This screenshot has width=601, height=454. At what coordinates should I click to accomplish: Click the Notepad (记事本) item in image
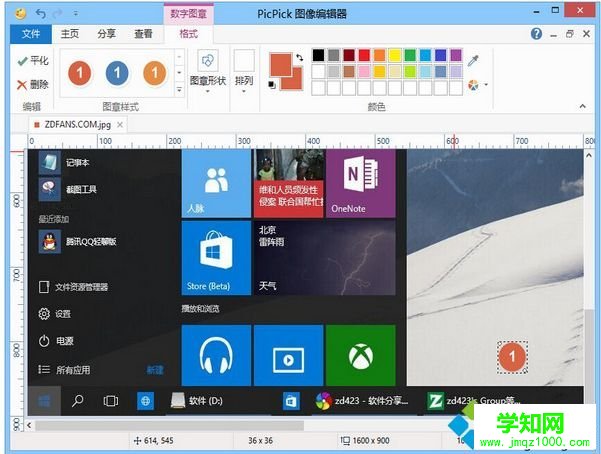64,163
